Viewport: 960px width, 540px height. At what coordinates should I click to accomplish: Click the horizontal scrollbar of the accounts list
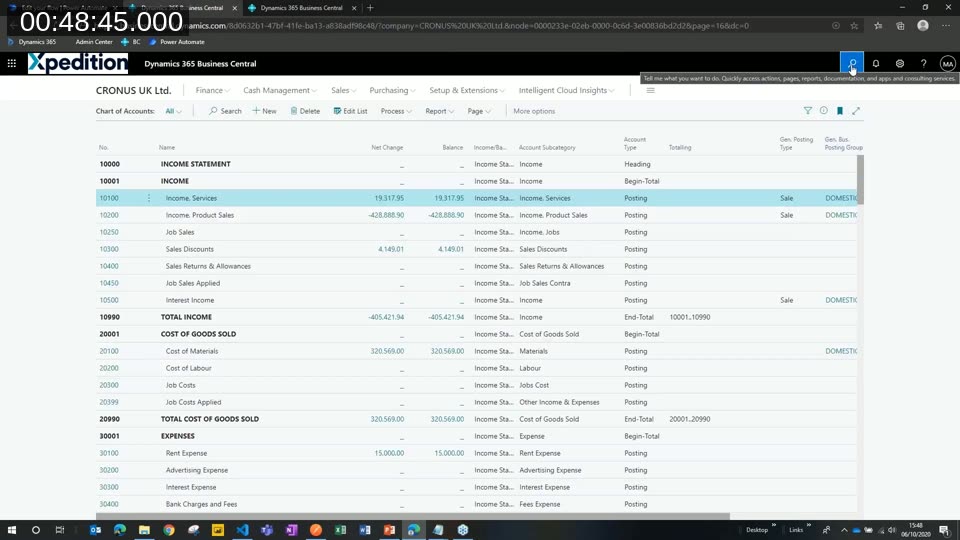point(413,516)
